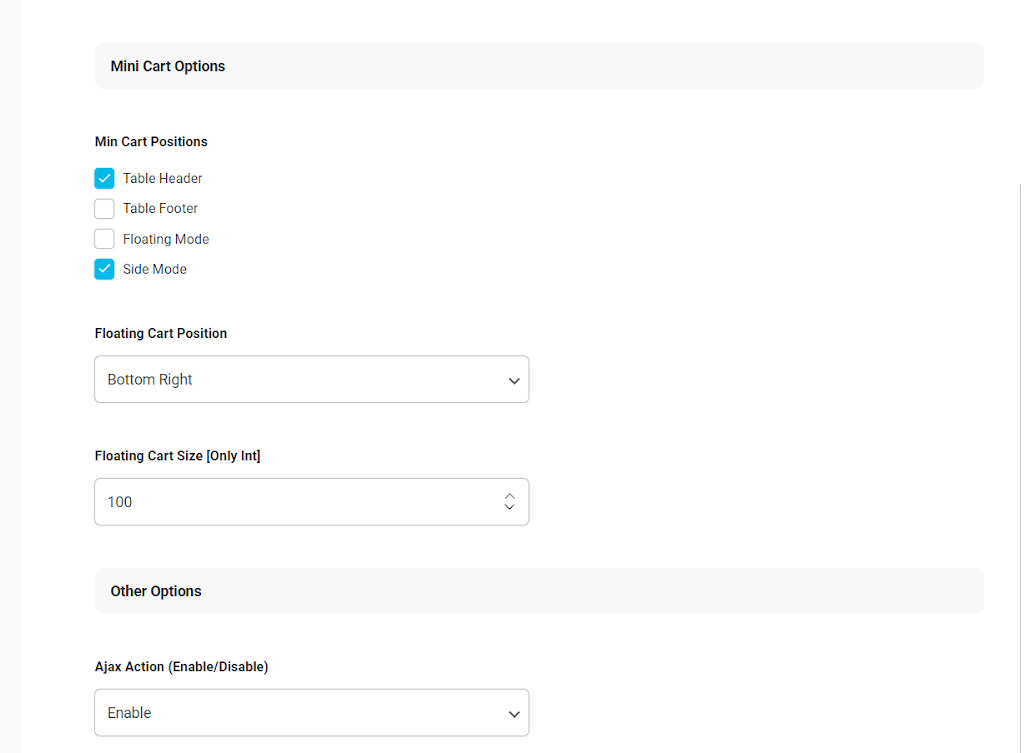The image size is (1024, 753).
Task: Uncheck the Side Mode checkbox
Action: 104,269
